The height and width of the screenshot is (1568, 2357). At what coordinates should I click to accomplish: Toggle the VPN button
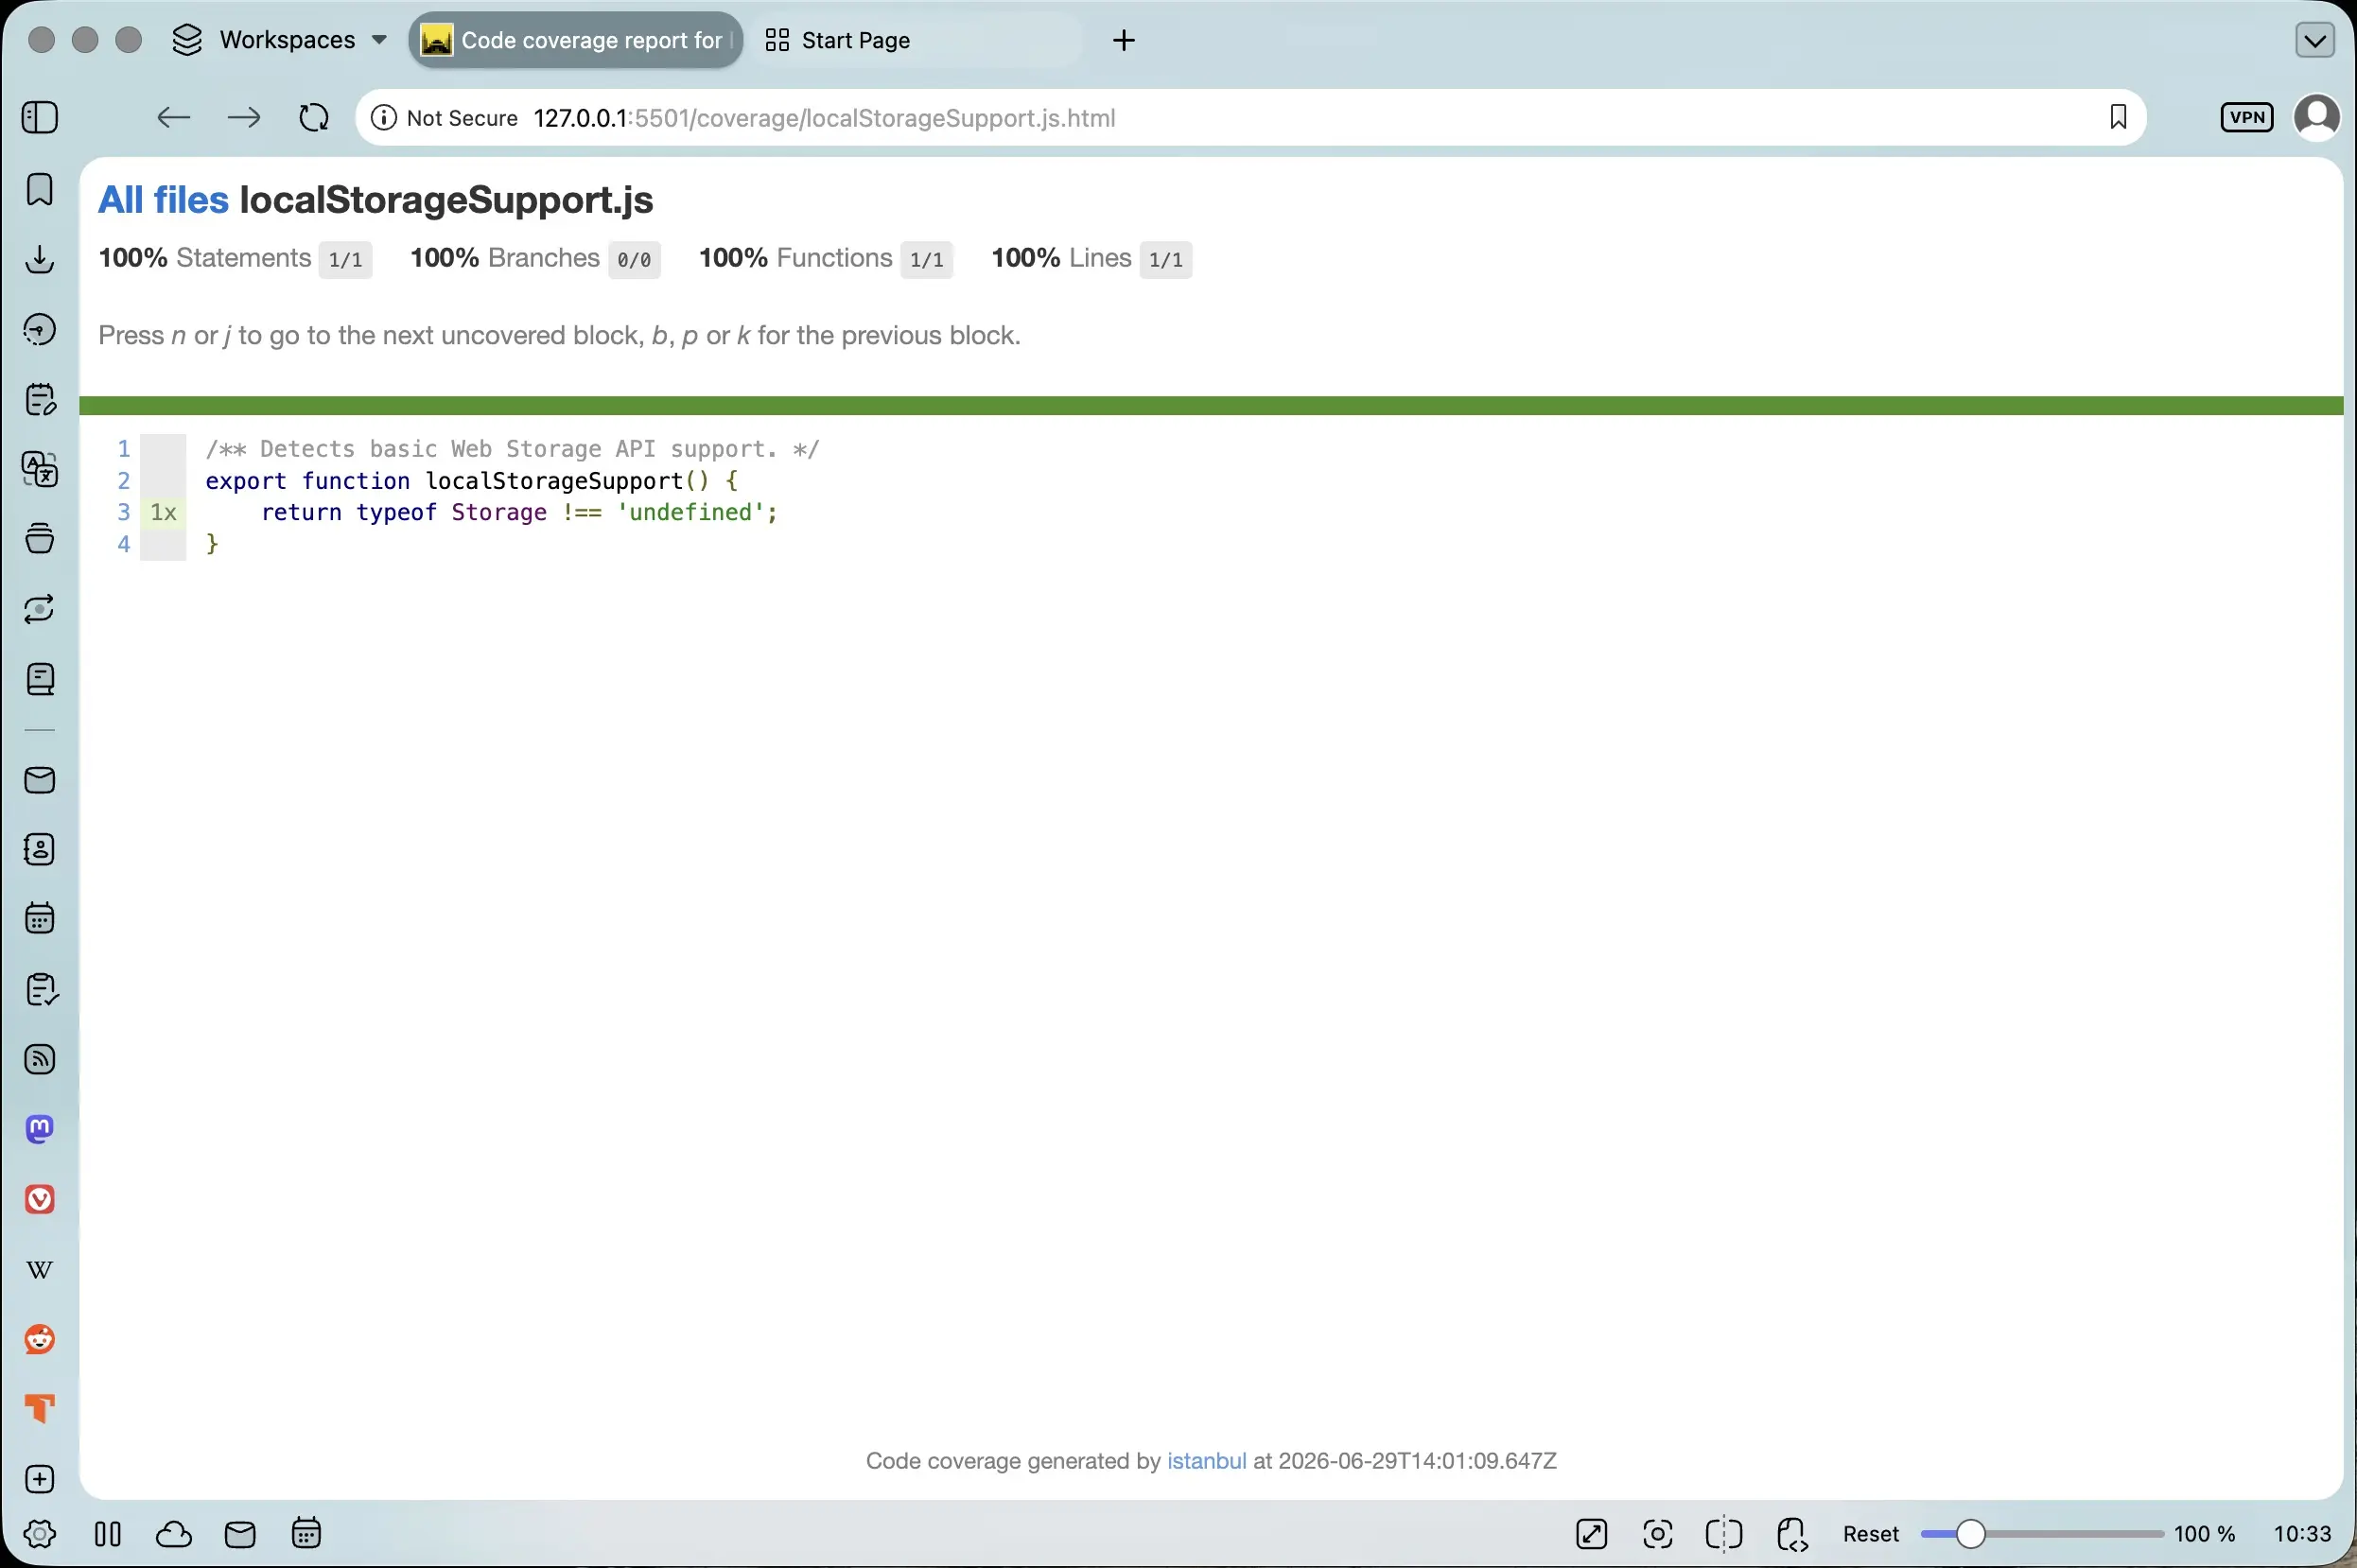(2247, 118)
